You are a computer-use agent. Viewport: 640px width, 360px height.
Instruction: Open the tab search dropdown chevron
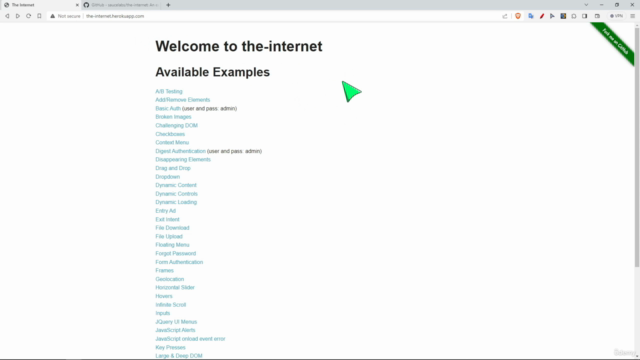click(586, 5)
